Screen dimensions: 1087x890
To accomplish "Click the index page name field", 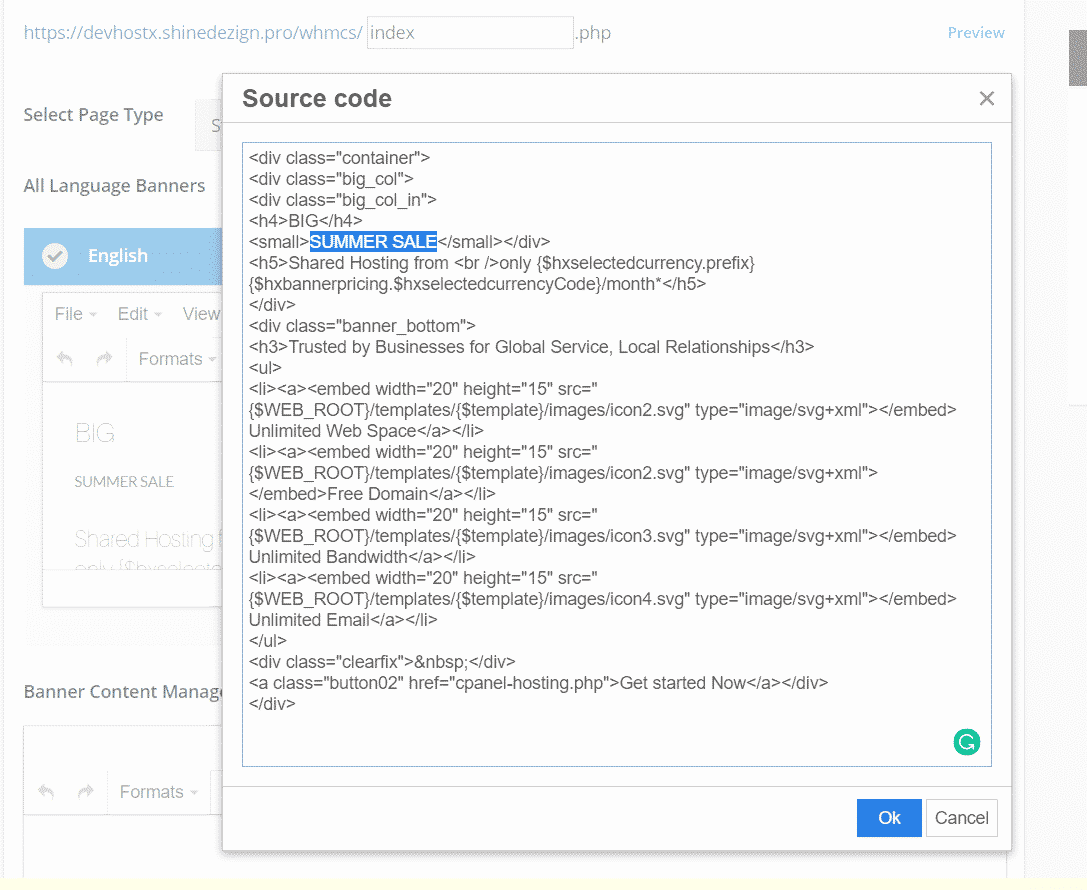I will 470,33.
